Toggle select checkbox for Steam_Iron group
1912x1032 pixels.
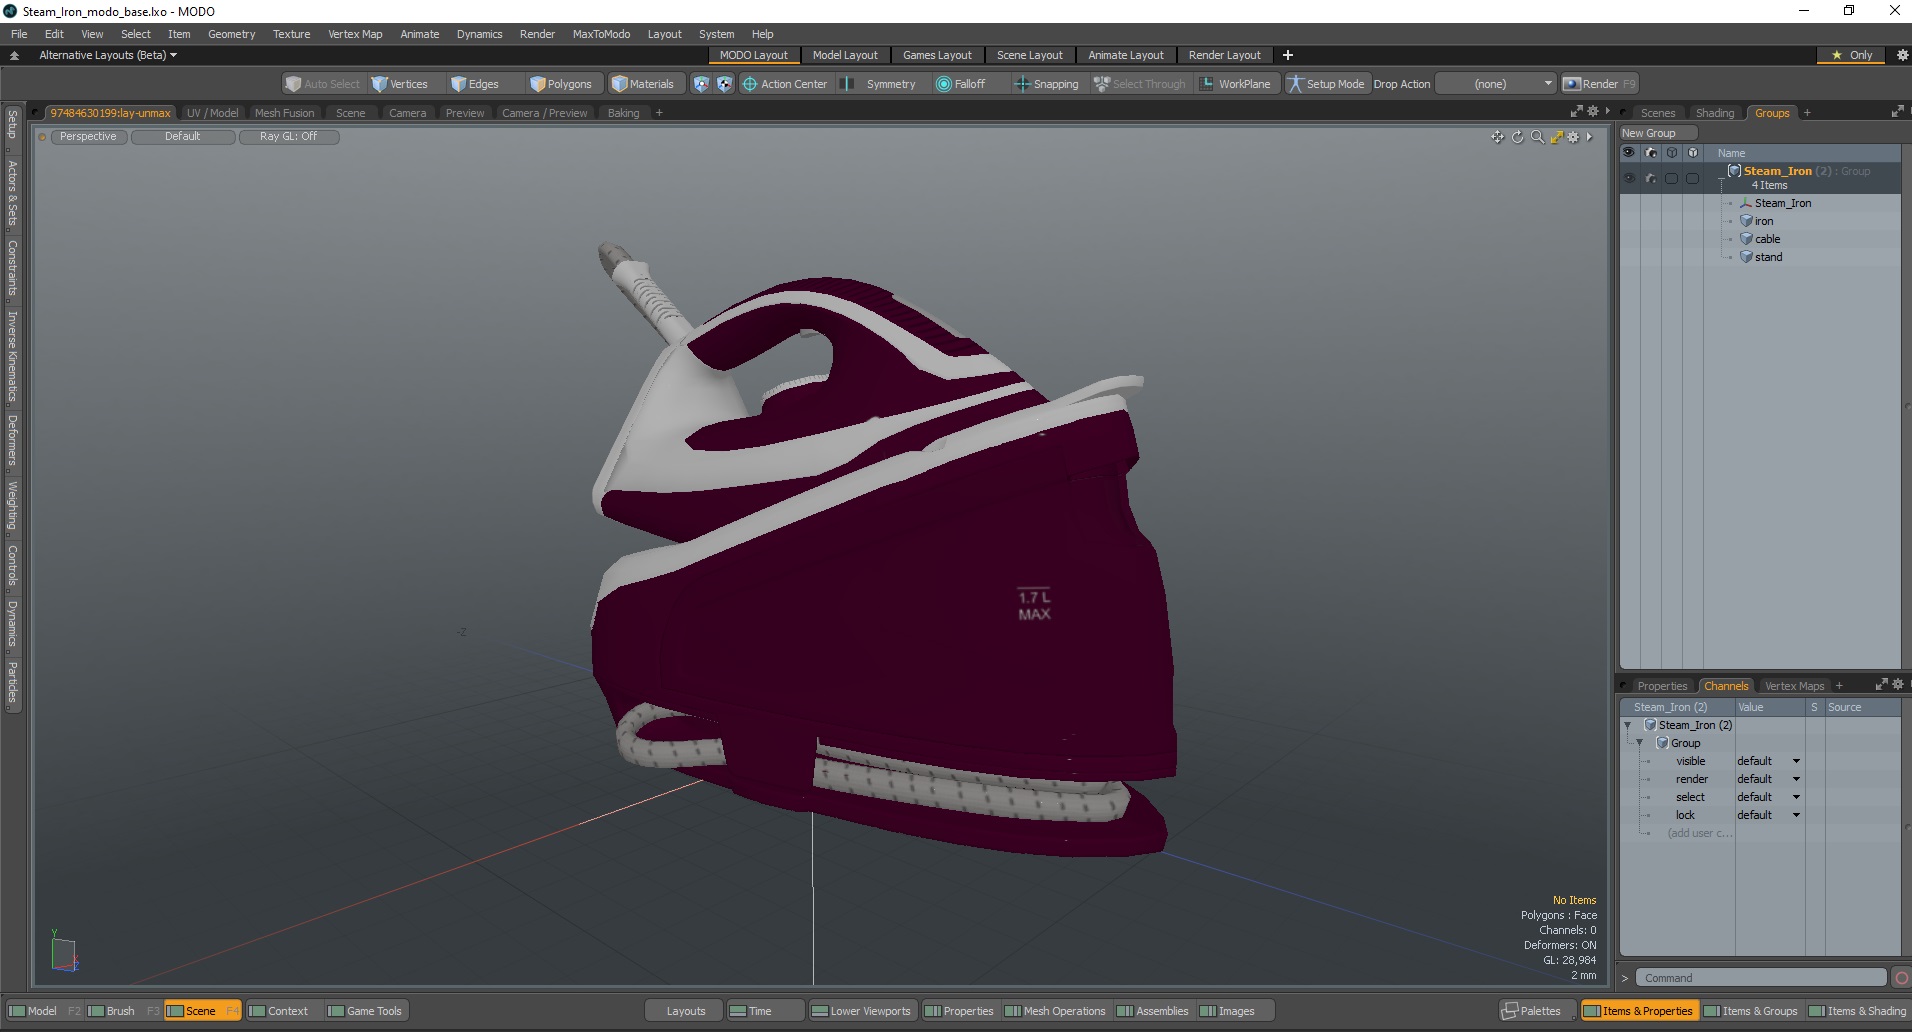click(1671, 178)
